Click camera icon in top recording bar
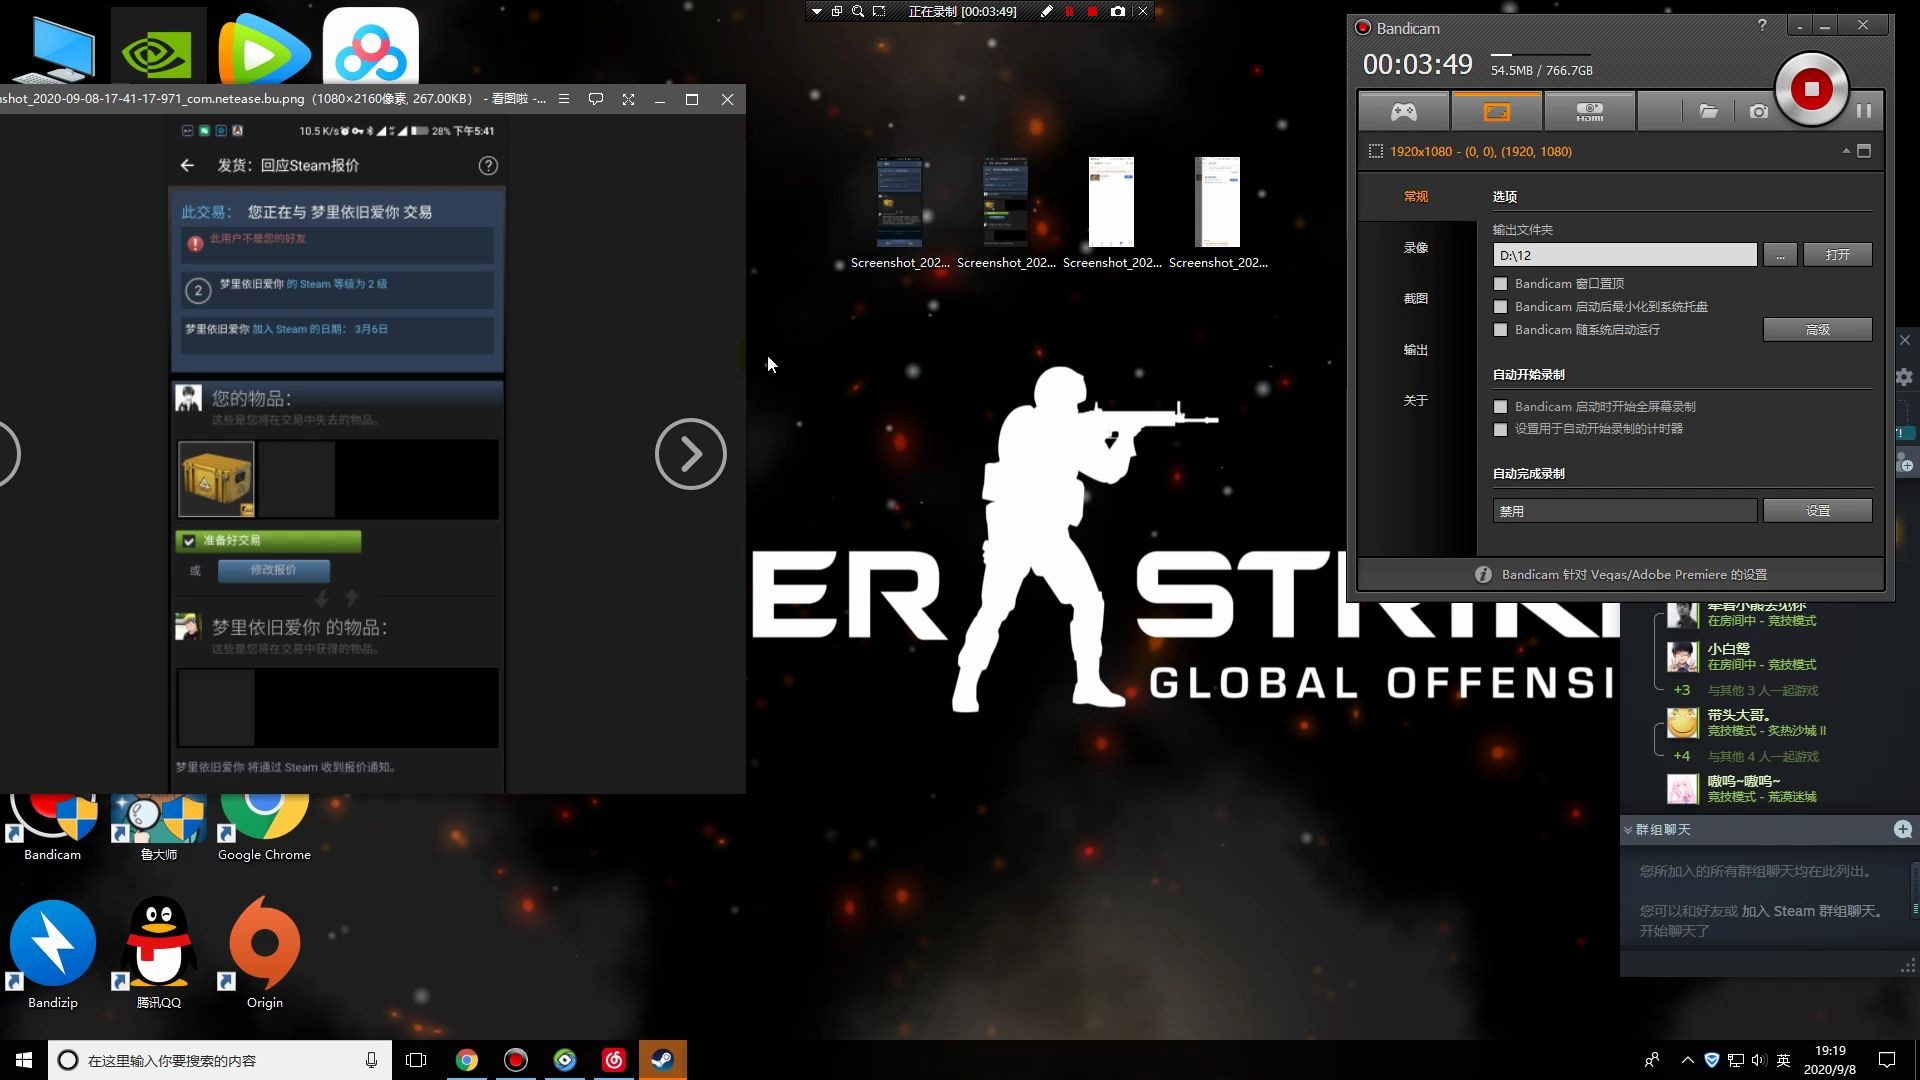 pos(1117,11)
